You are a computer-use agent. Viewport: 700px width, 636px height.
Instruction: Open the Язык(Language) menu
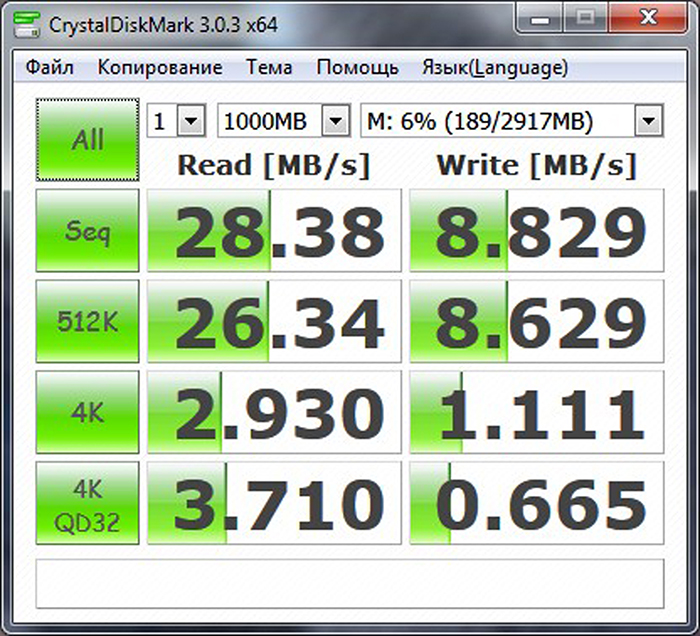tap(495, 68)
